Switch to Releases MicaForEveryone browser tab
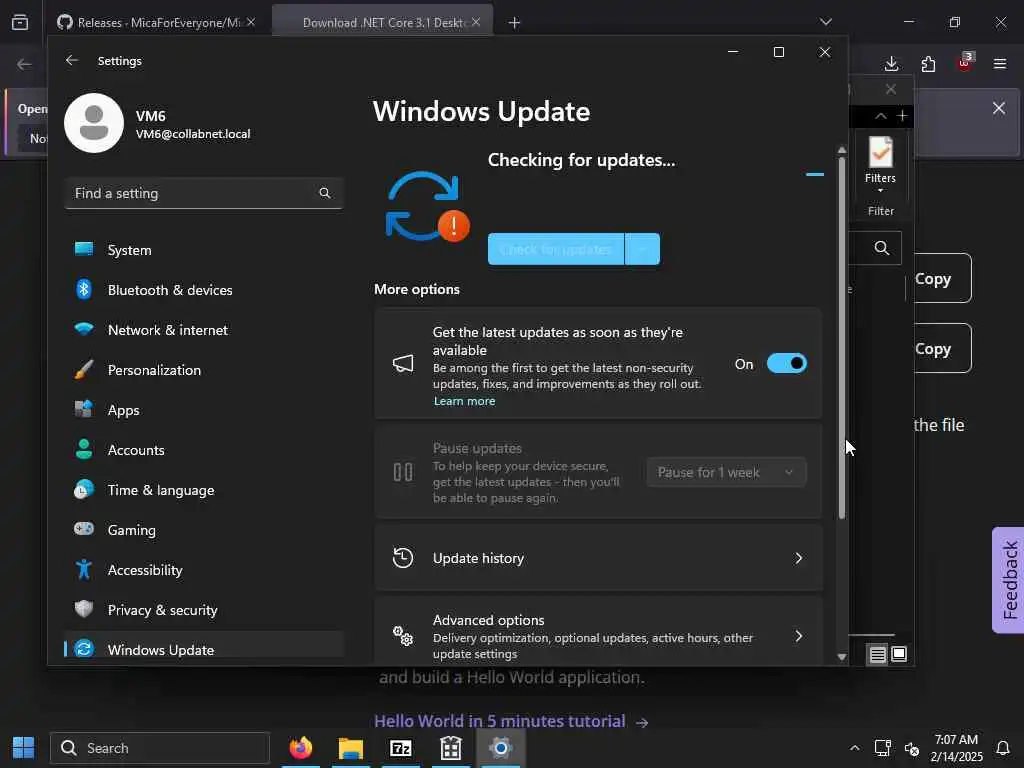Viewport: 1024px width, 768px height. tap(155, 22)
